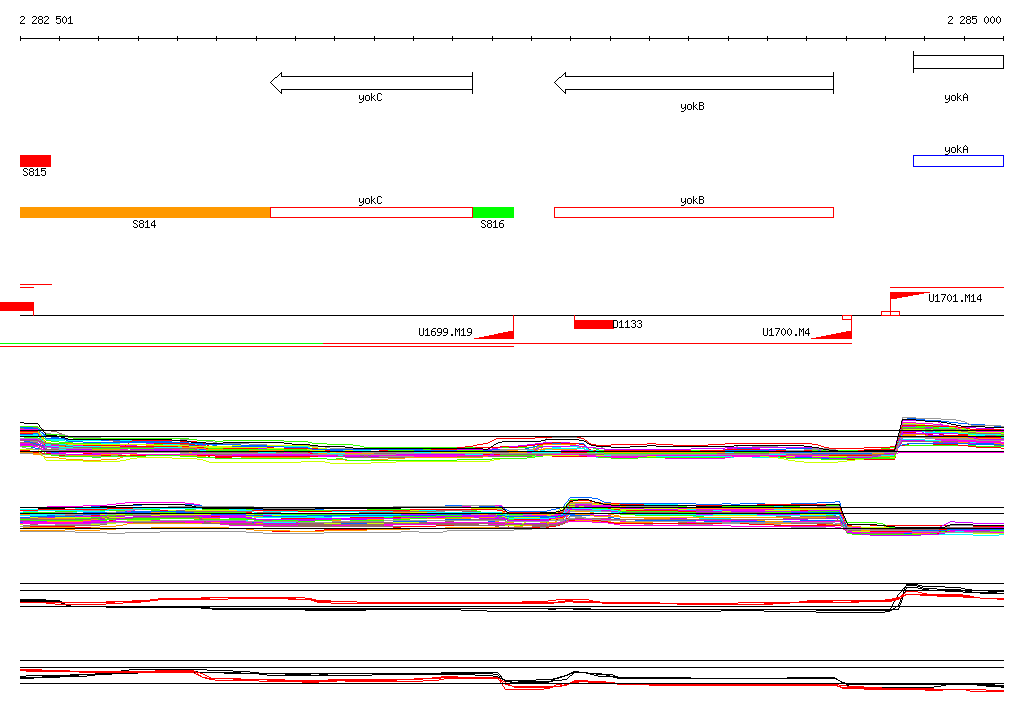
Task: Click the red D1133 bar
Action: click(x=593, y=324)
